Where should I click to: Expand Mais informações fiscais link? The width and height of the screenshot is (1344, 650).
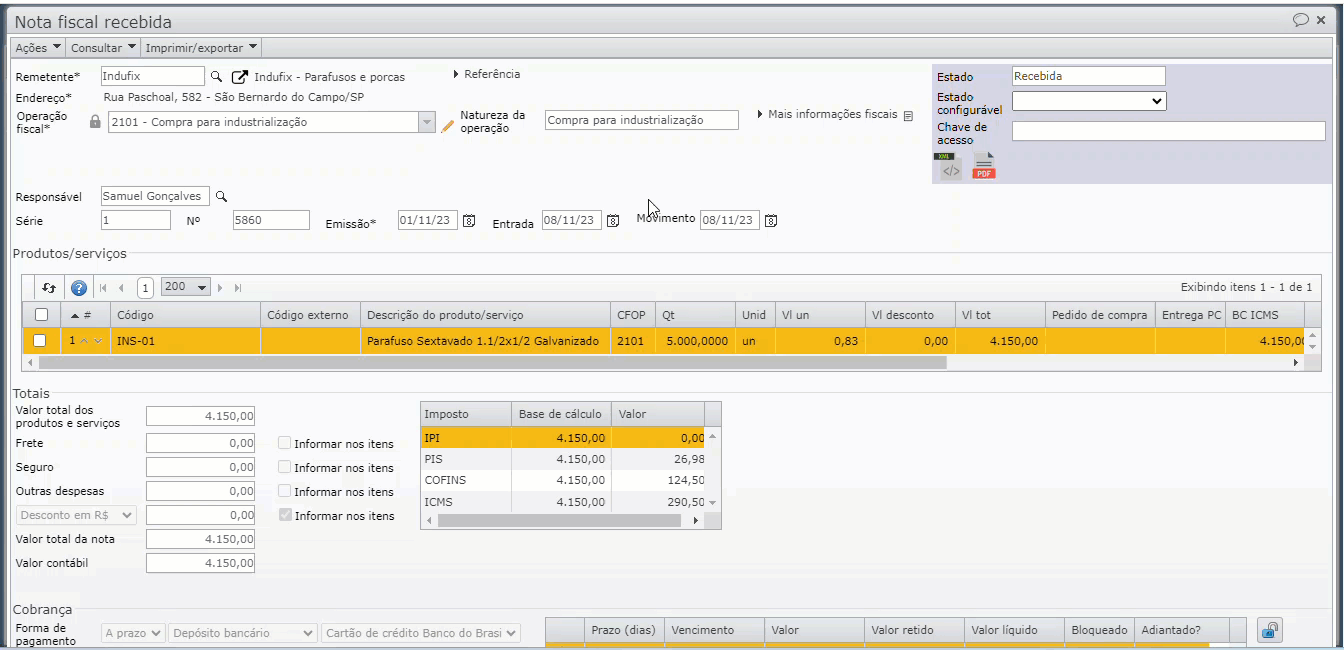coord(832,115)
